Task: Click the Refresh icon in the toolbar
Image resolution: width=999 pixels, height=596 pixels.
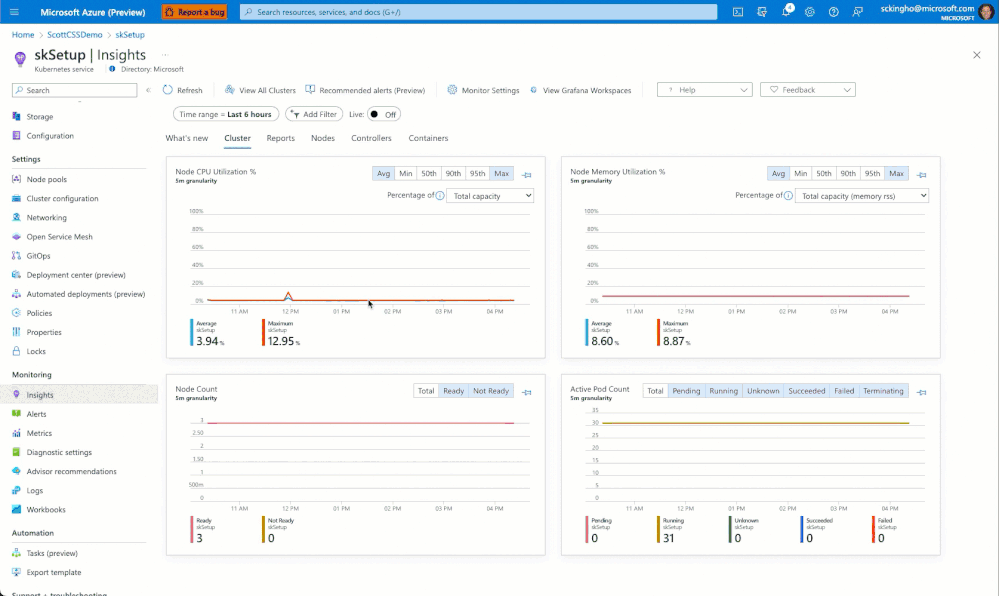Action: [x=168, y=90]
